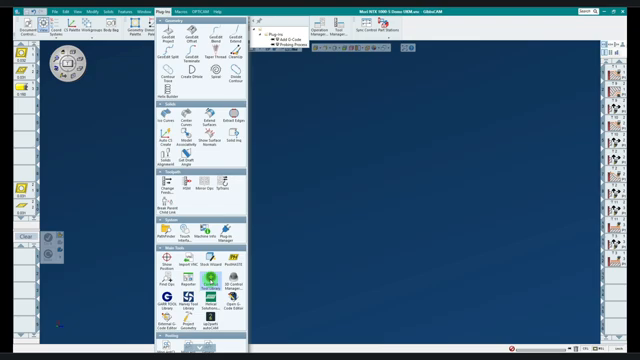Open the Auto CS Create tool
This screenshot has width=640, height=360.
point(166,137)
